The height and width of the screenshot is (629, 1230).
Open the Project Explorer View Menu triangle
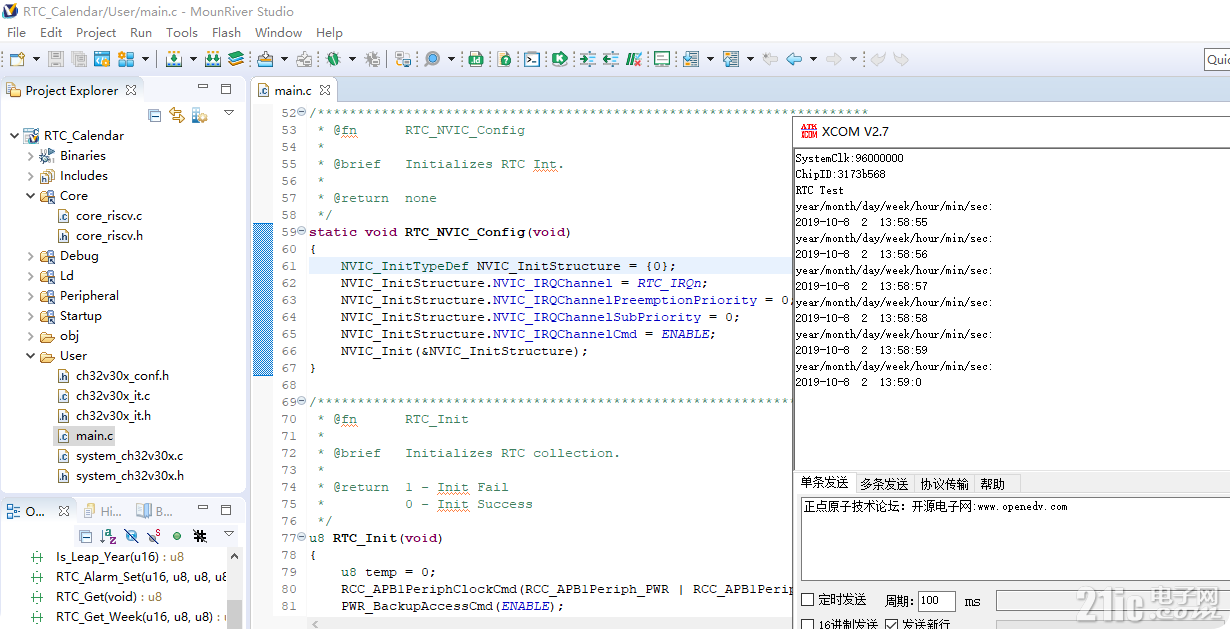(x=229, y=114)
